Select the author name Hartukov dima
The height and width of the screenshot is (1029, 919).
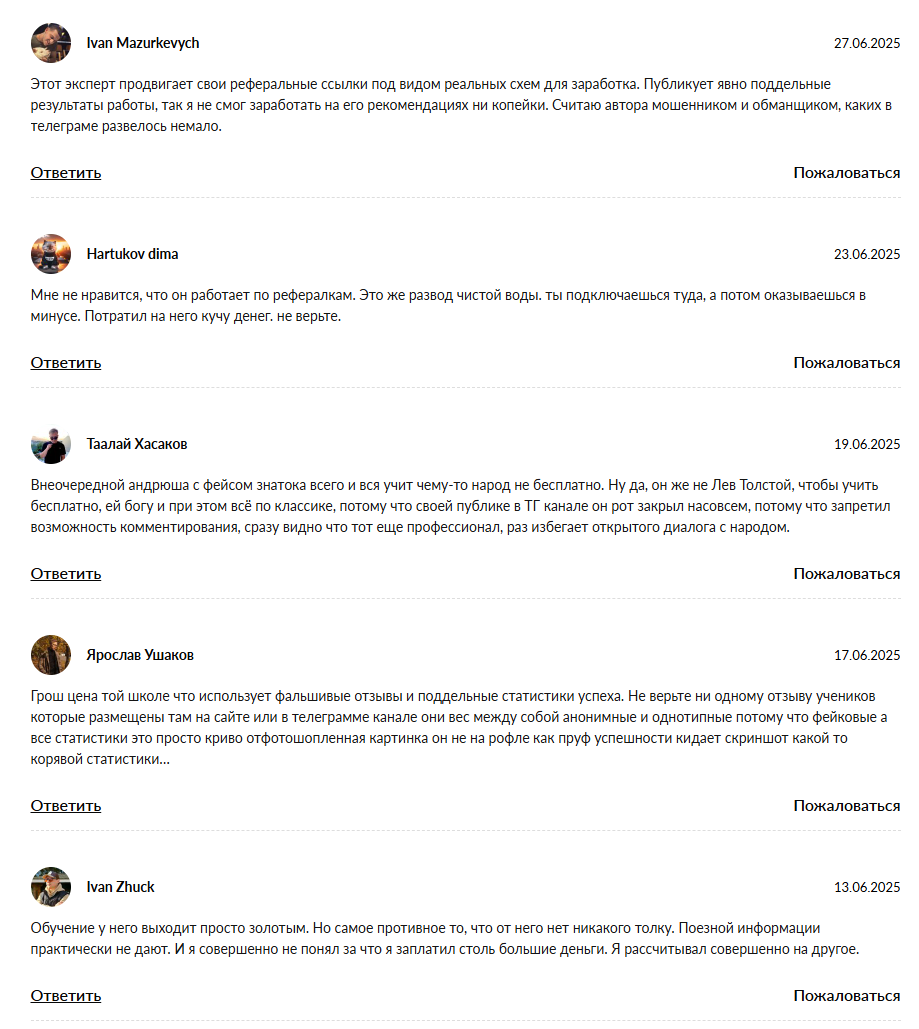click(x=133, y=254)
